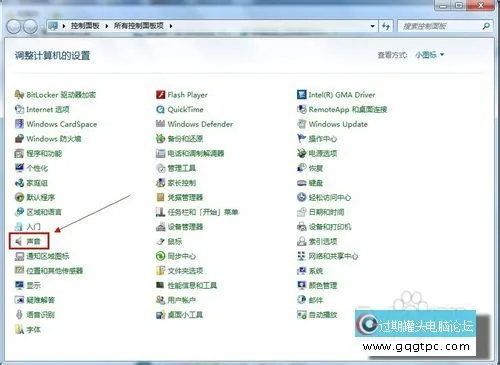Open the 桌面小工具 link
The width and height of the screenshot is (500, 365).
(185, 315)
